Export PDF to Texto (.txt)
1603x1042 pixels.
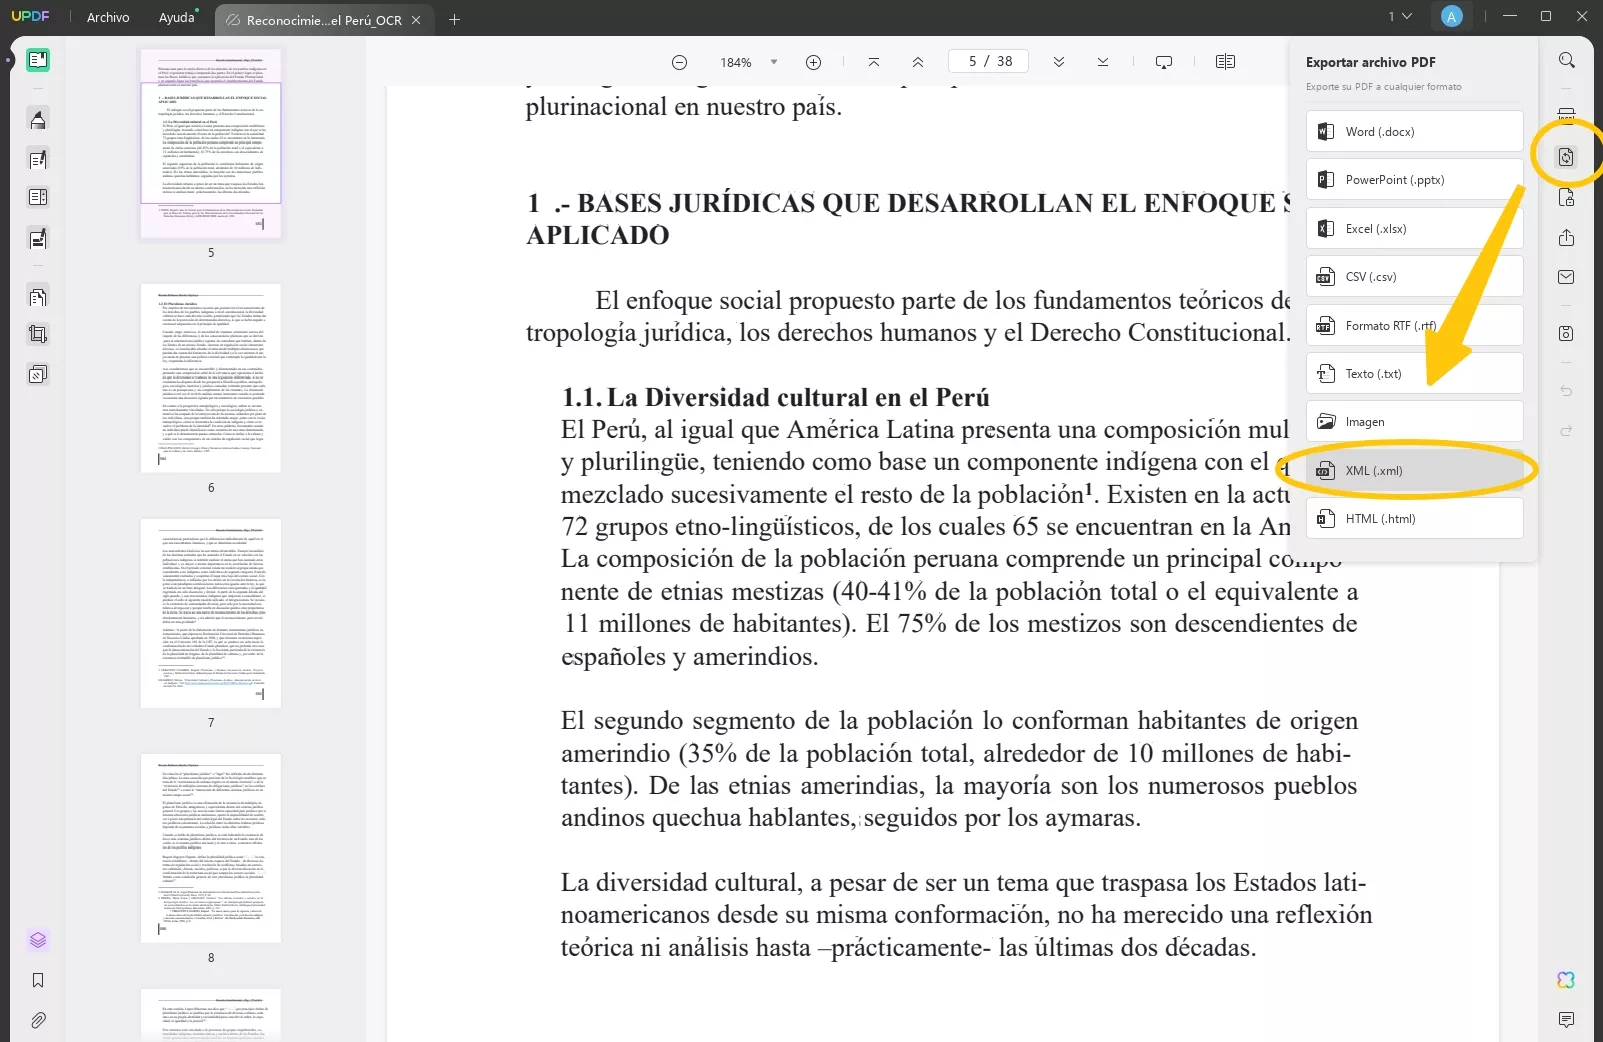[x=1414, y=373]
